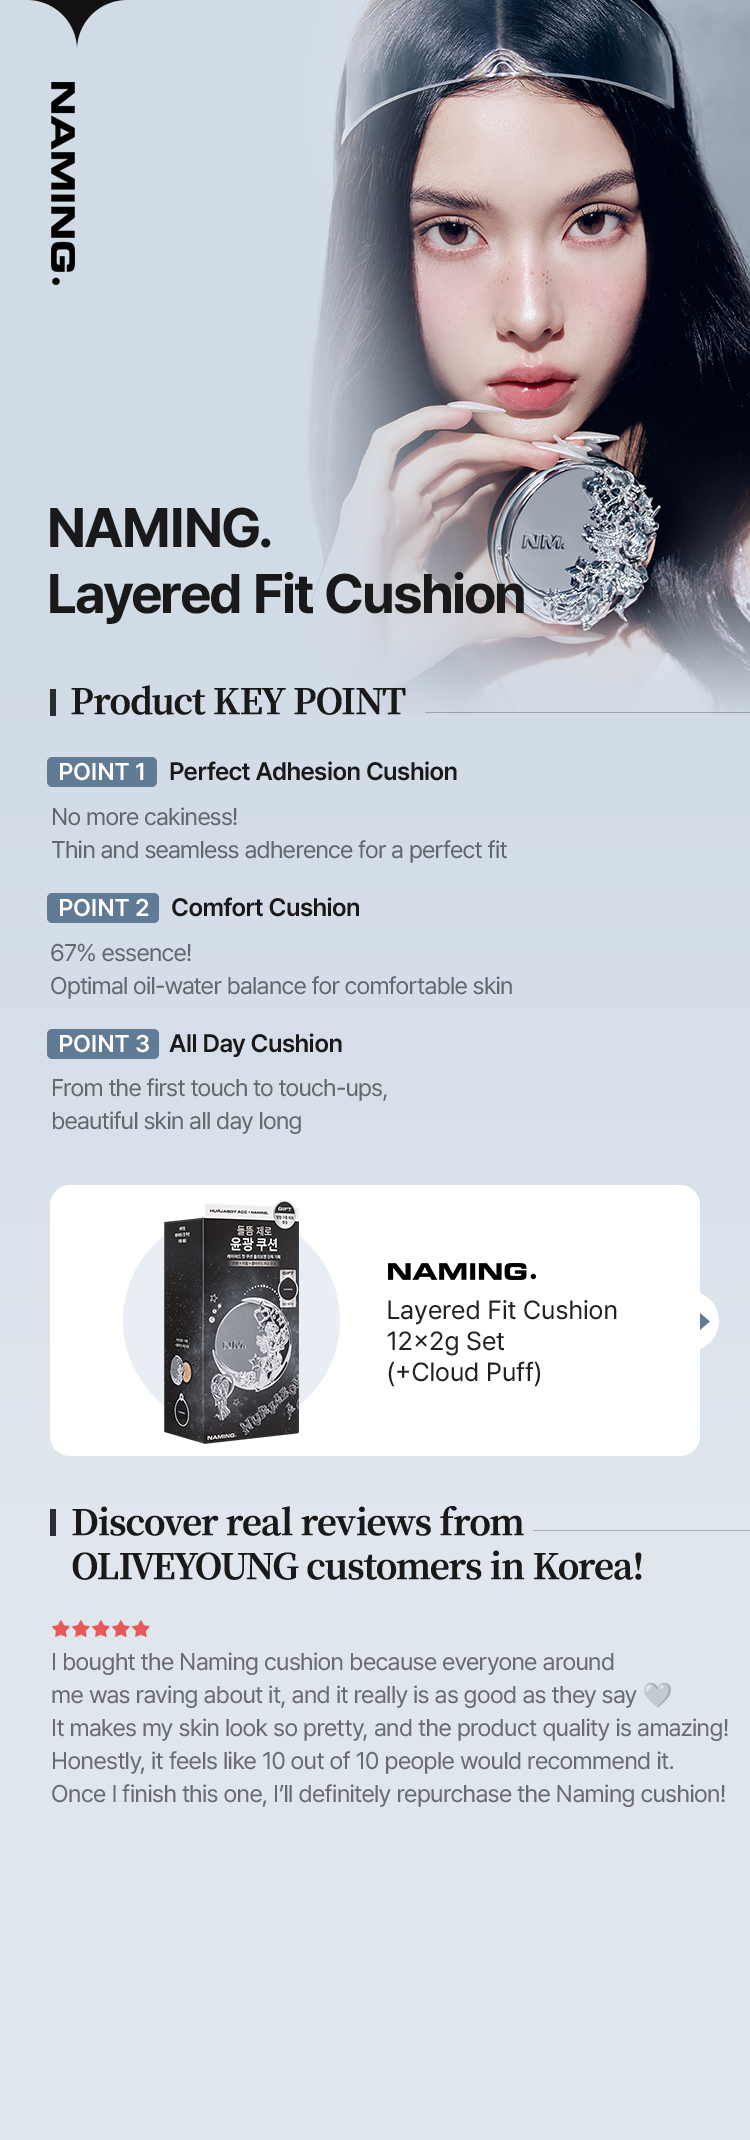The width and height of the screenshot is (750, 2140).
Task: Click the red five-star rating
Action: (101, 1629)
